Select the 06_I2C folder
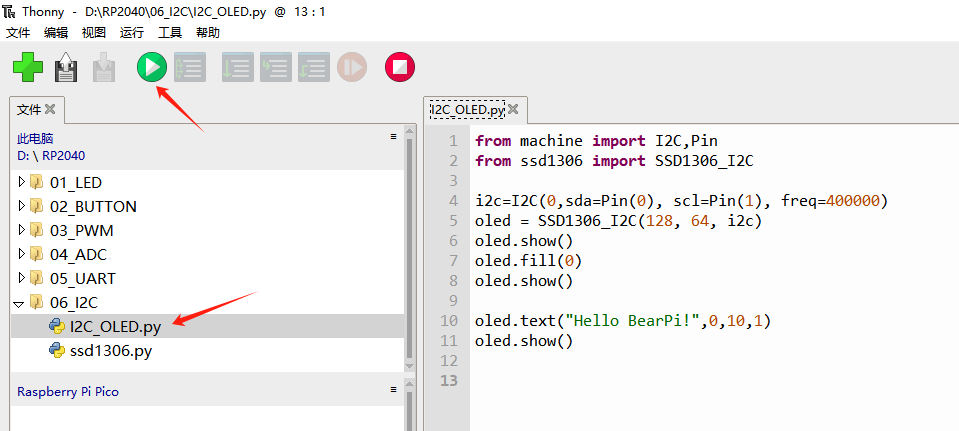This screenshot has width=959, height=431. click(73, 303)
